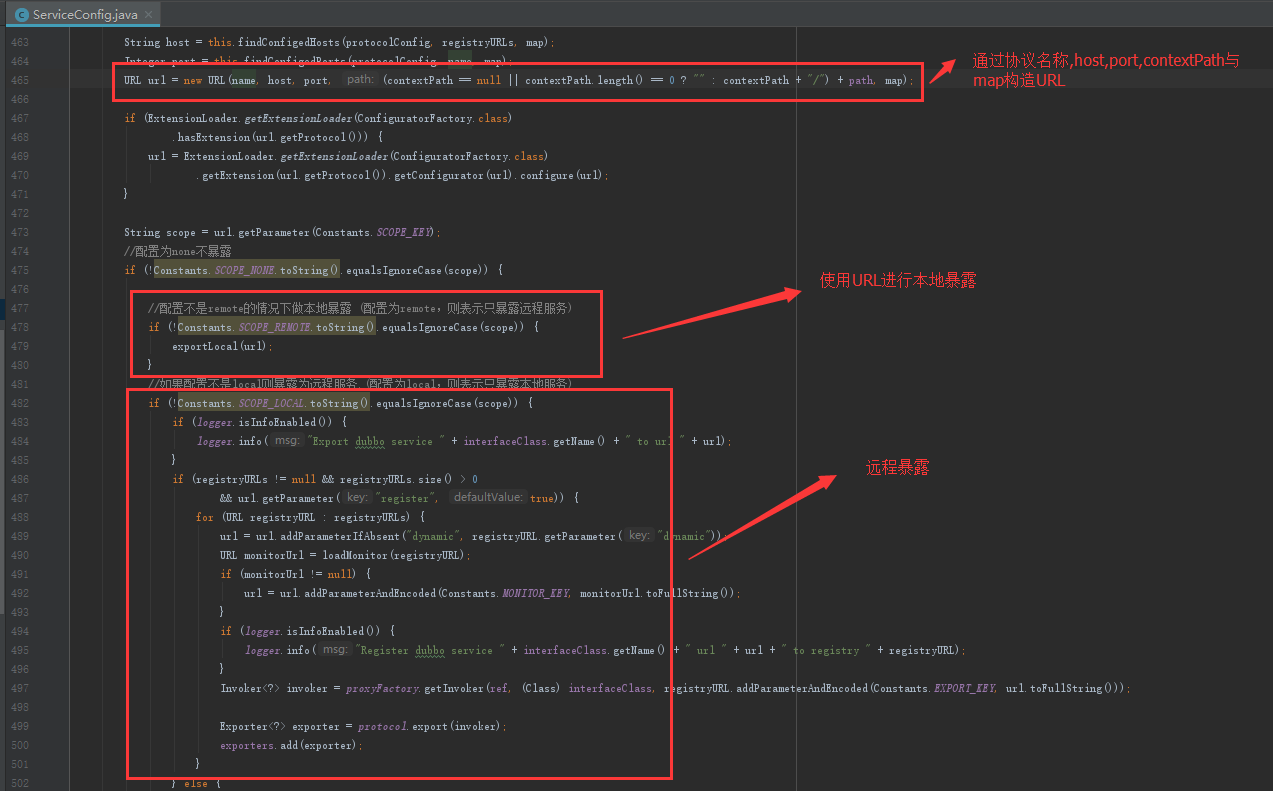
Task: Click line number 482 in the gutter
Action: point(18,403)
